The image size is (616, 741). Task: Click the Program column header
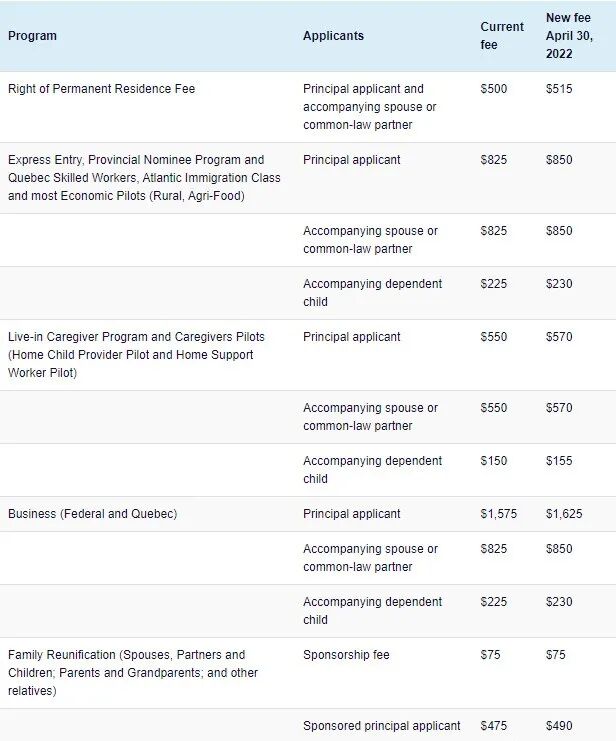[32, 36]
